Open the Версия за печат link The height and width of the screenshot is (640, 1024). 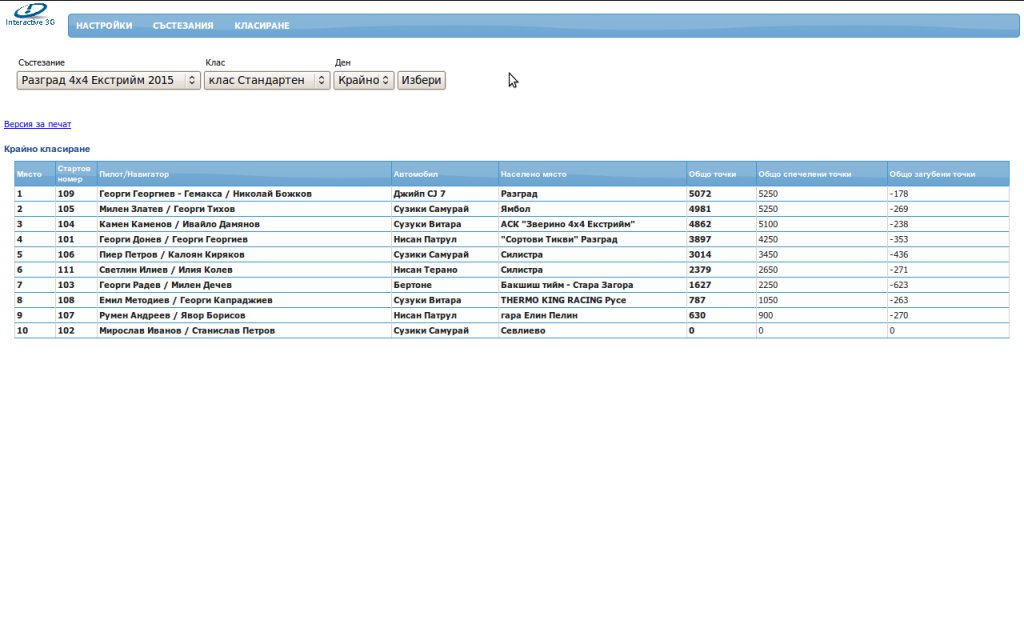pyautogui.click(x=38, y=125)
